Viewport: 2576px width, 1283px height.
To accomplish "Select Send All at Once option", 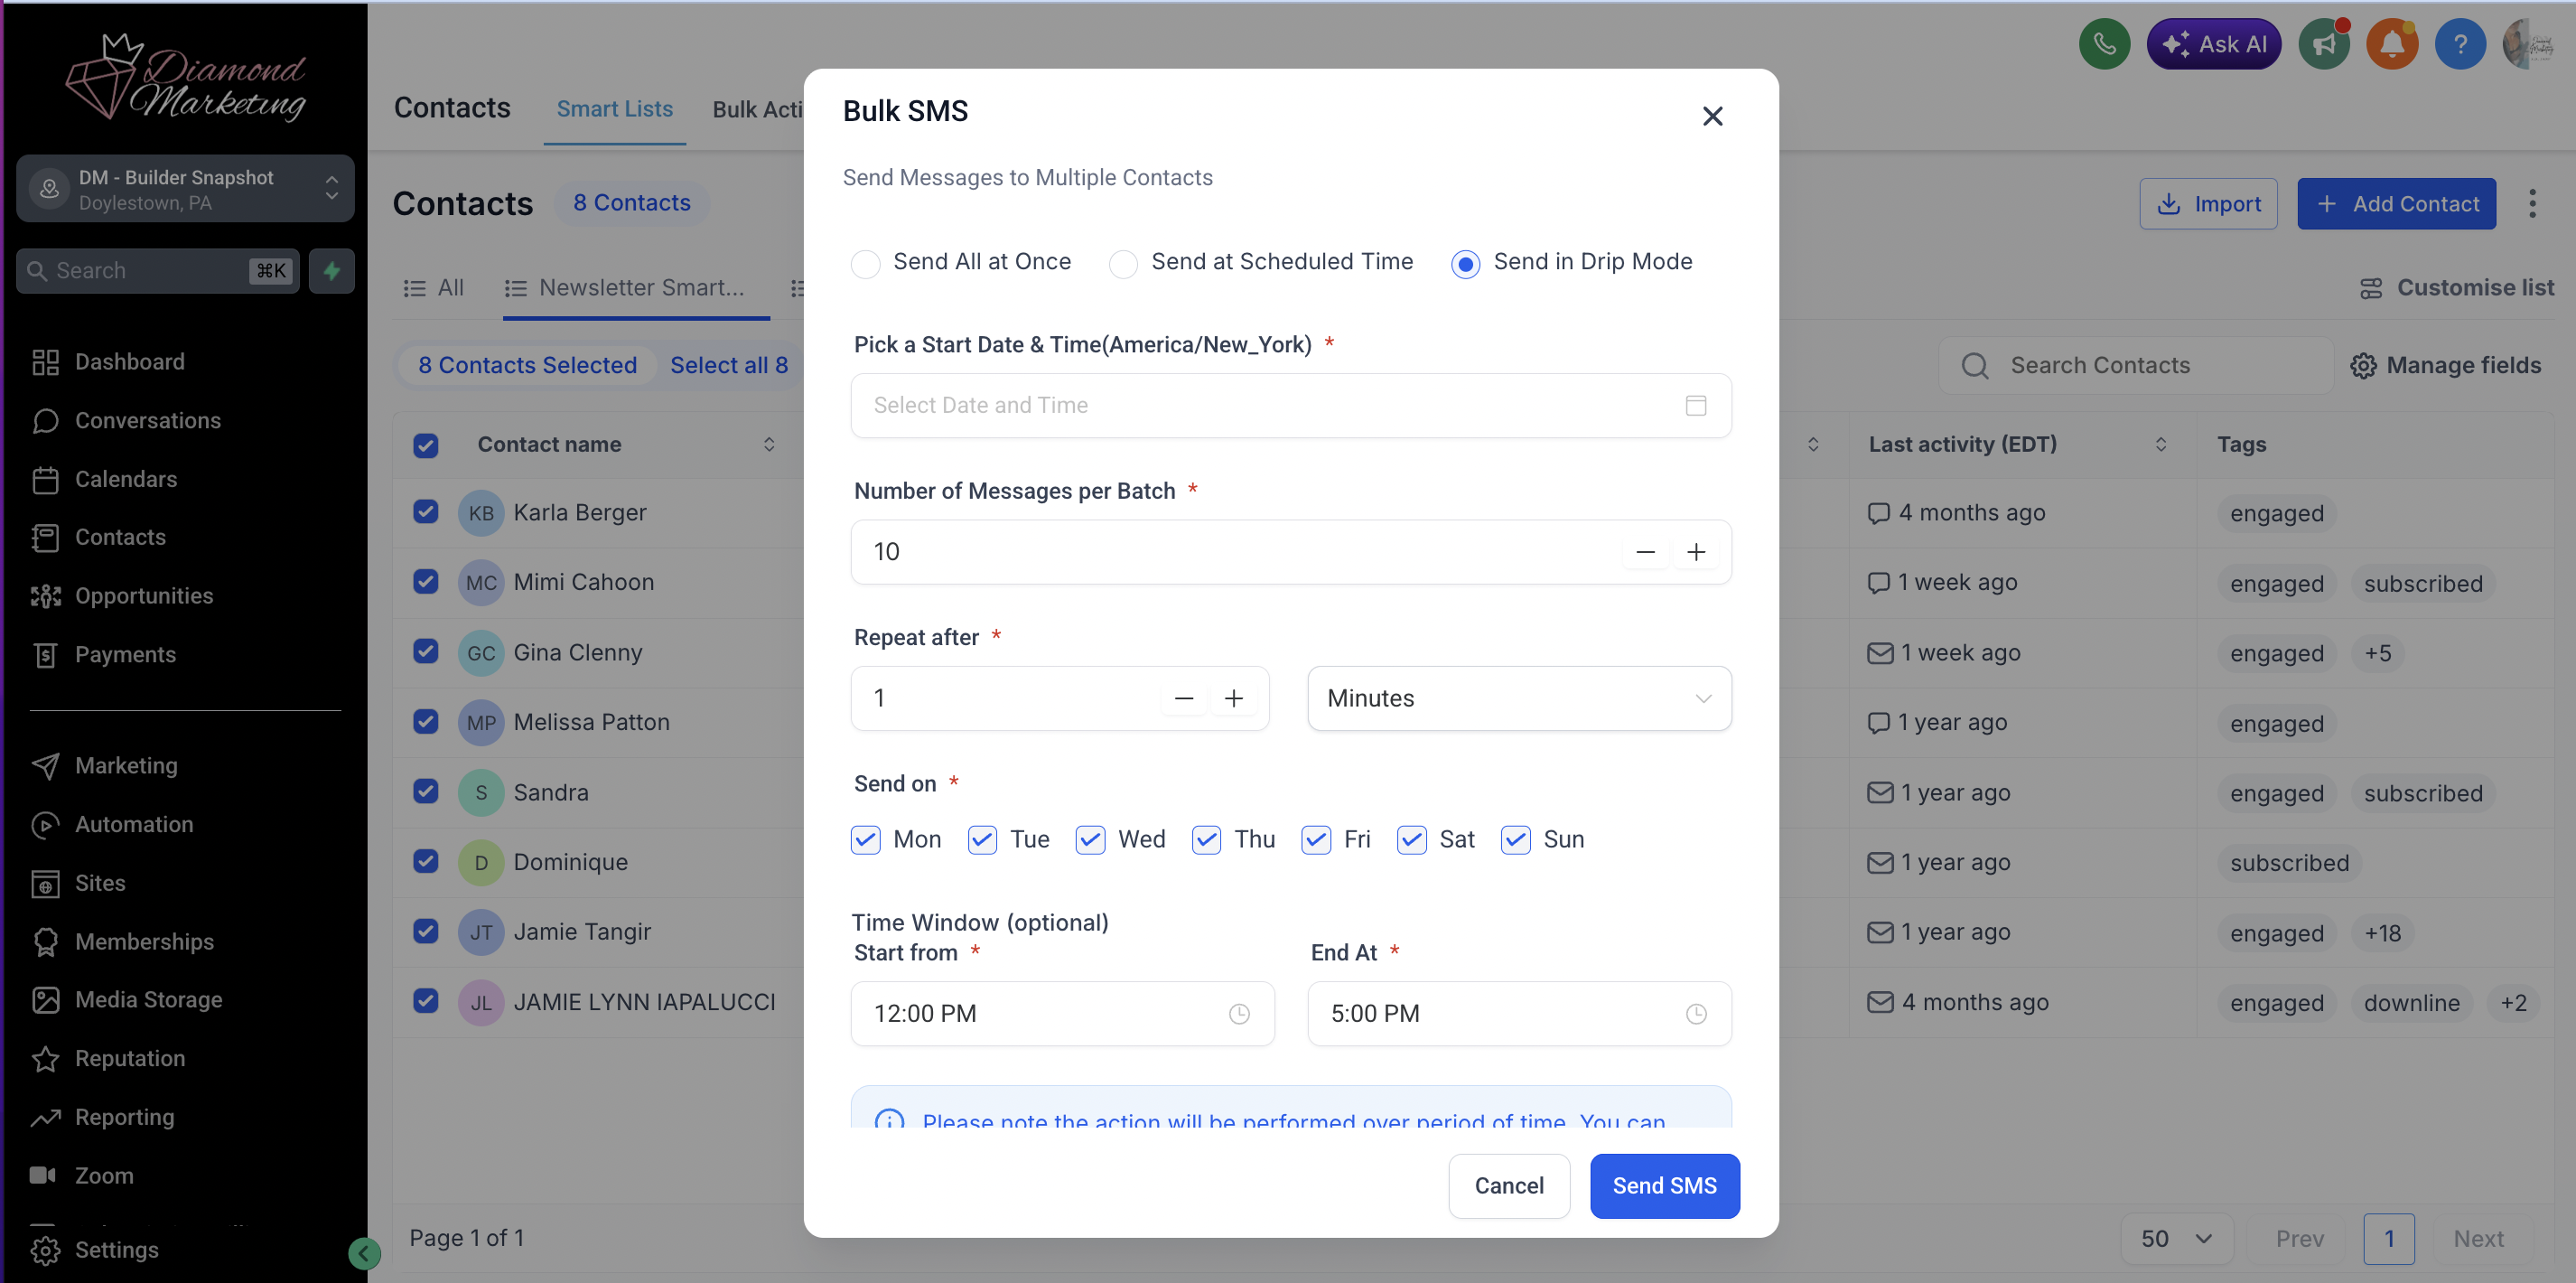I will tap(865, 263).
